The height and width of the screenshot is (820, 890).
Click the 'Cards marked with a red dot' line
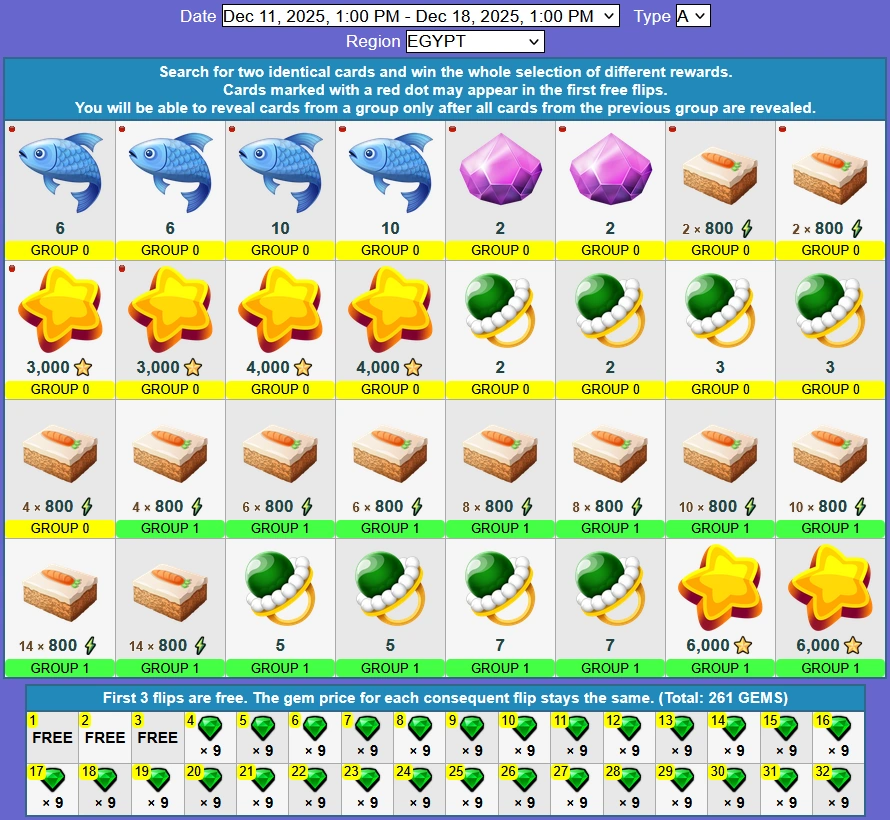pyautogui.click(x=446, y=90)
